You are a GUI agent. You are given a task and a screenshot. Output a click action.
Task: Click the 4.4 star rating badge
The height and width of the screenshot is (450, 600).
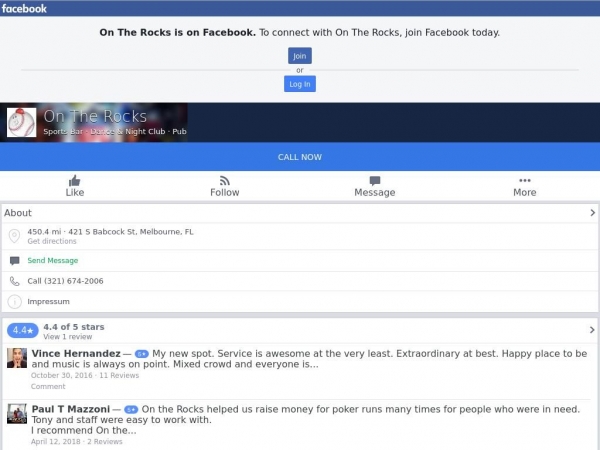pos(23,330)
